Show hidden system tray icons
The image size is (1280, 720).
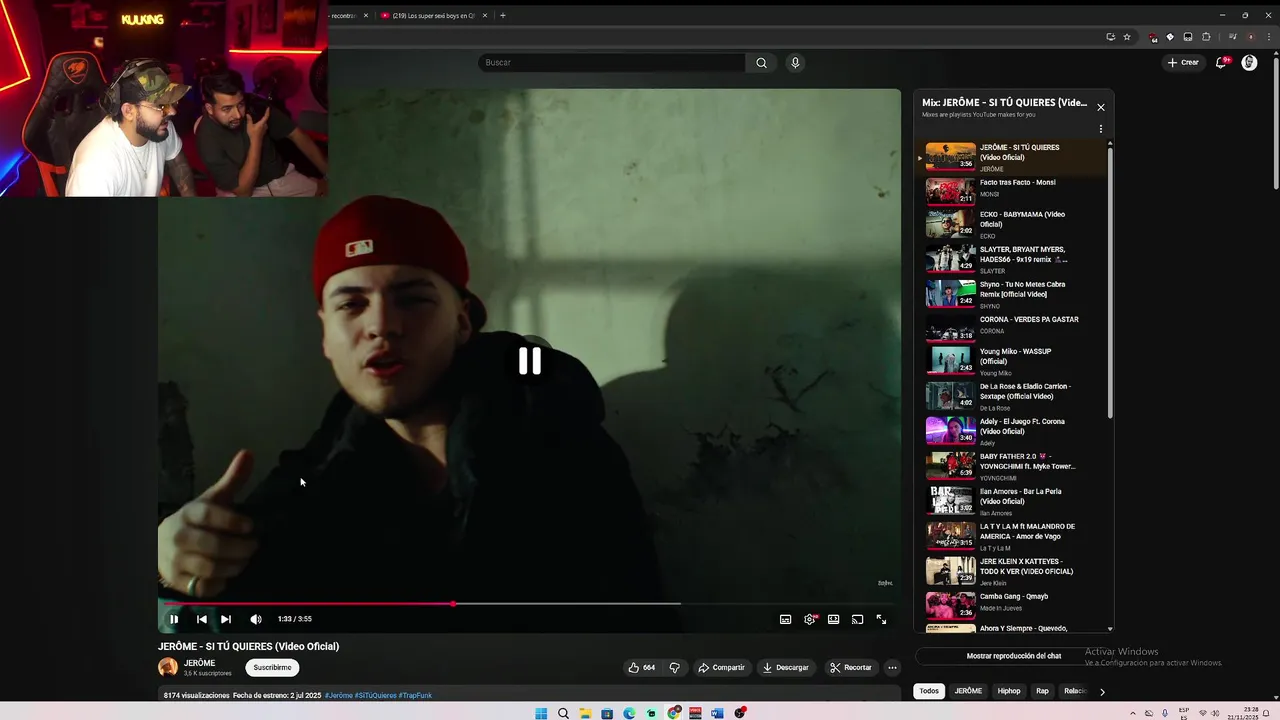coord(1133,713)
